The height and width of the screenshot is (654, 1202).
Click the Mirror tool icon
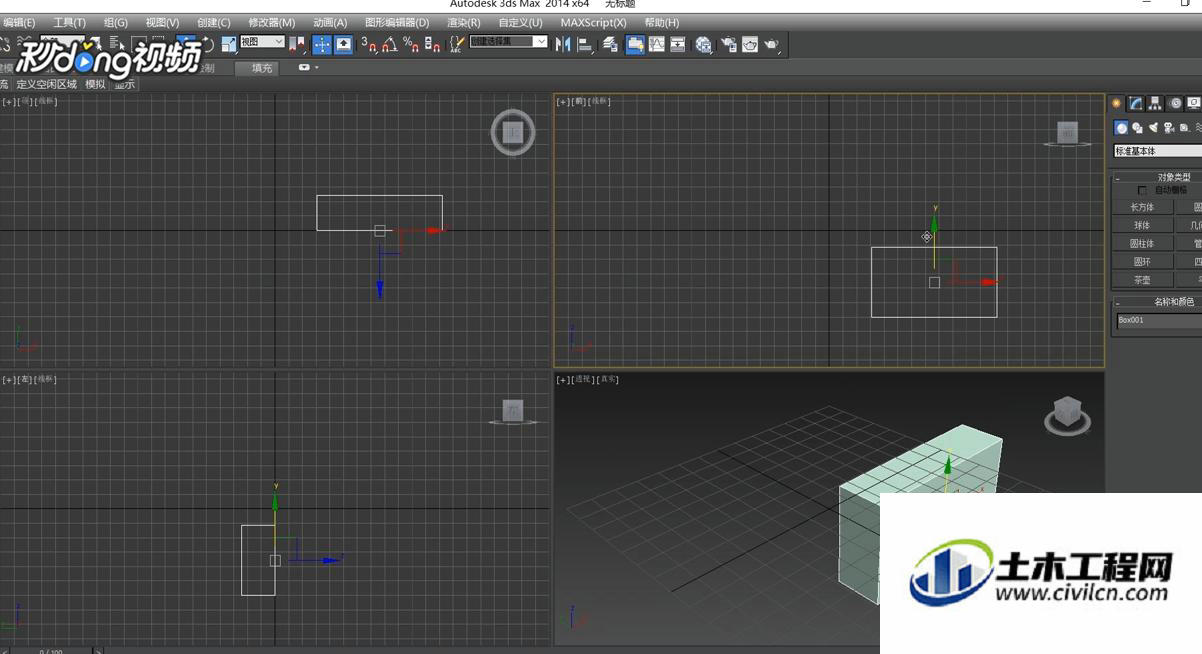coord(563,44)
